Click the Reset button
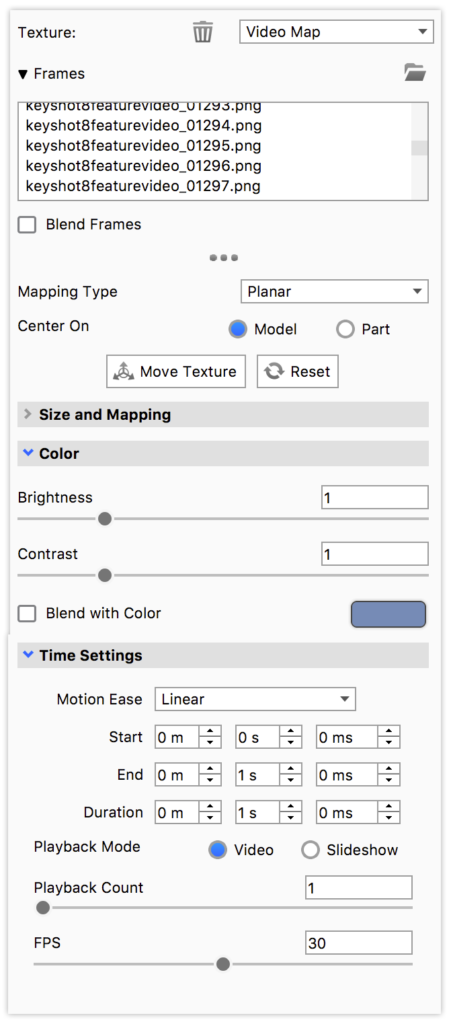 [x=298, y=372]
